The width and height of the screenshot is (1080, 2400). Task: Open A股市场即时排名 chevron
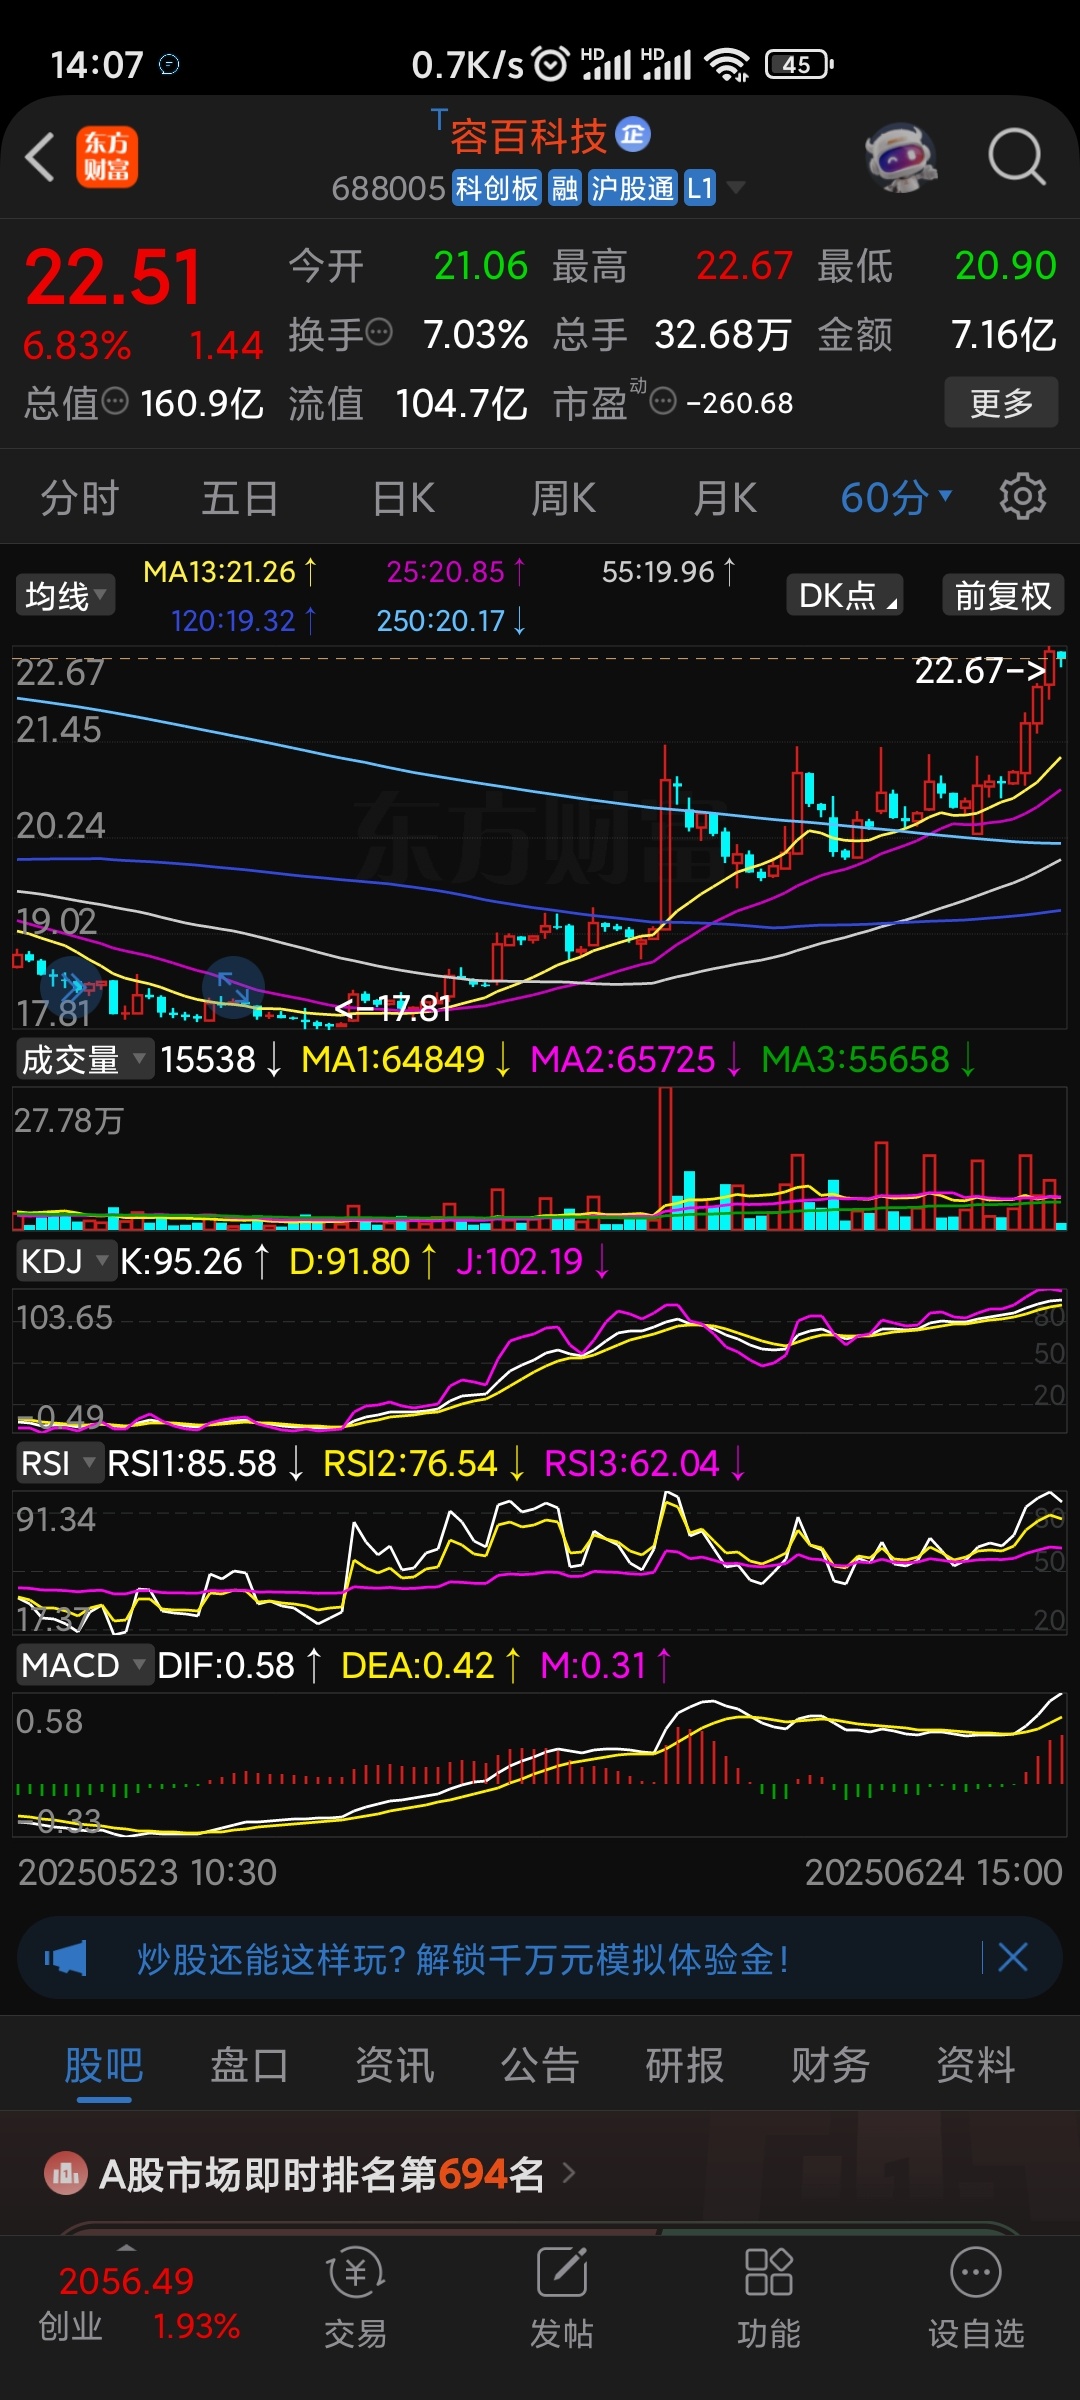[x=569, y=2173]
